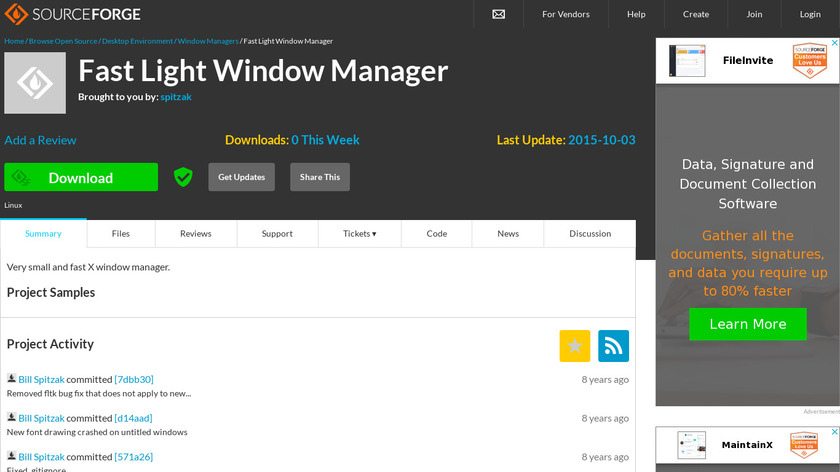840x472 pixels.
Task: Click the Fast Light Window Manager project icon
Action: click(35, 83)
